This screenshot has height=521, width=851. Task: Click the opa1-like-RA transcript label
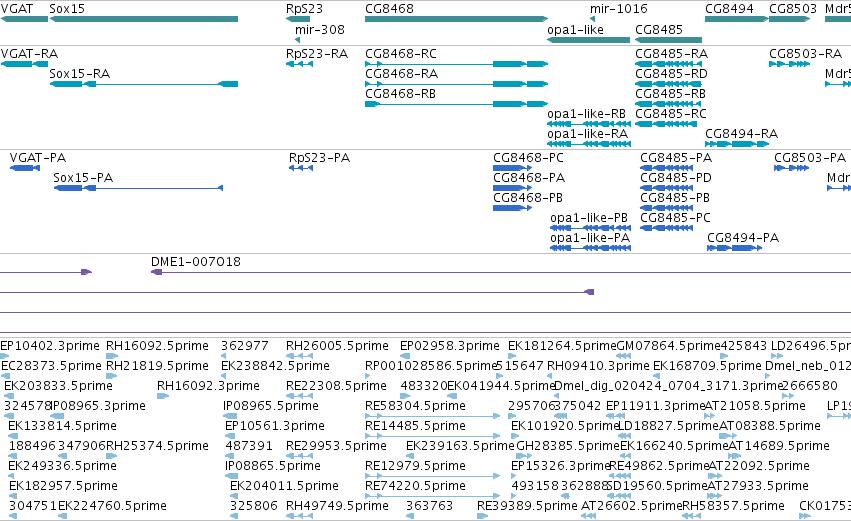tap(587, 134)
